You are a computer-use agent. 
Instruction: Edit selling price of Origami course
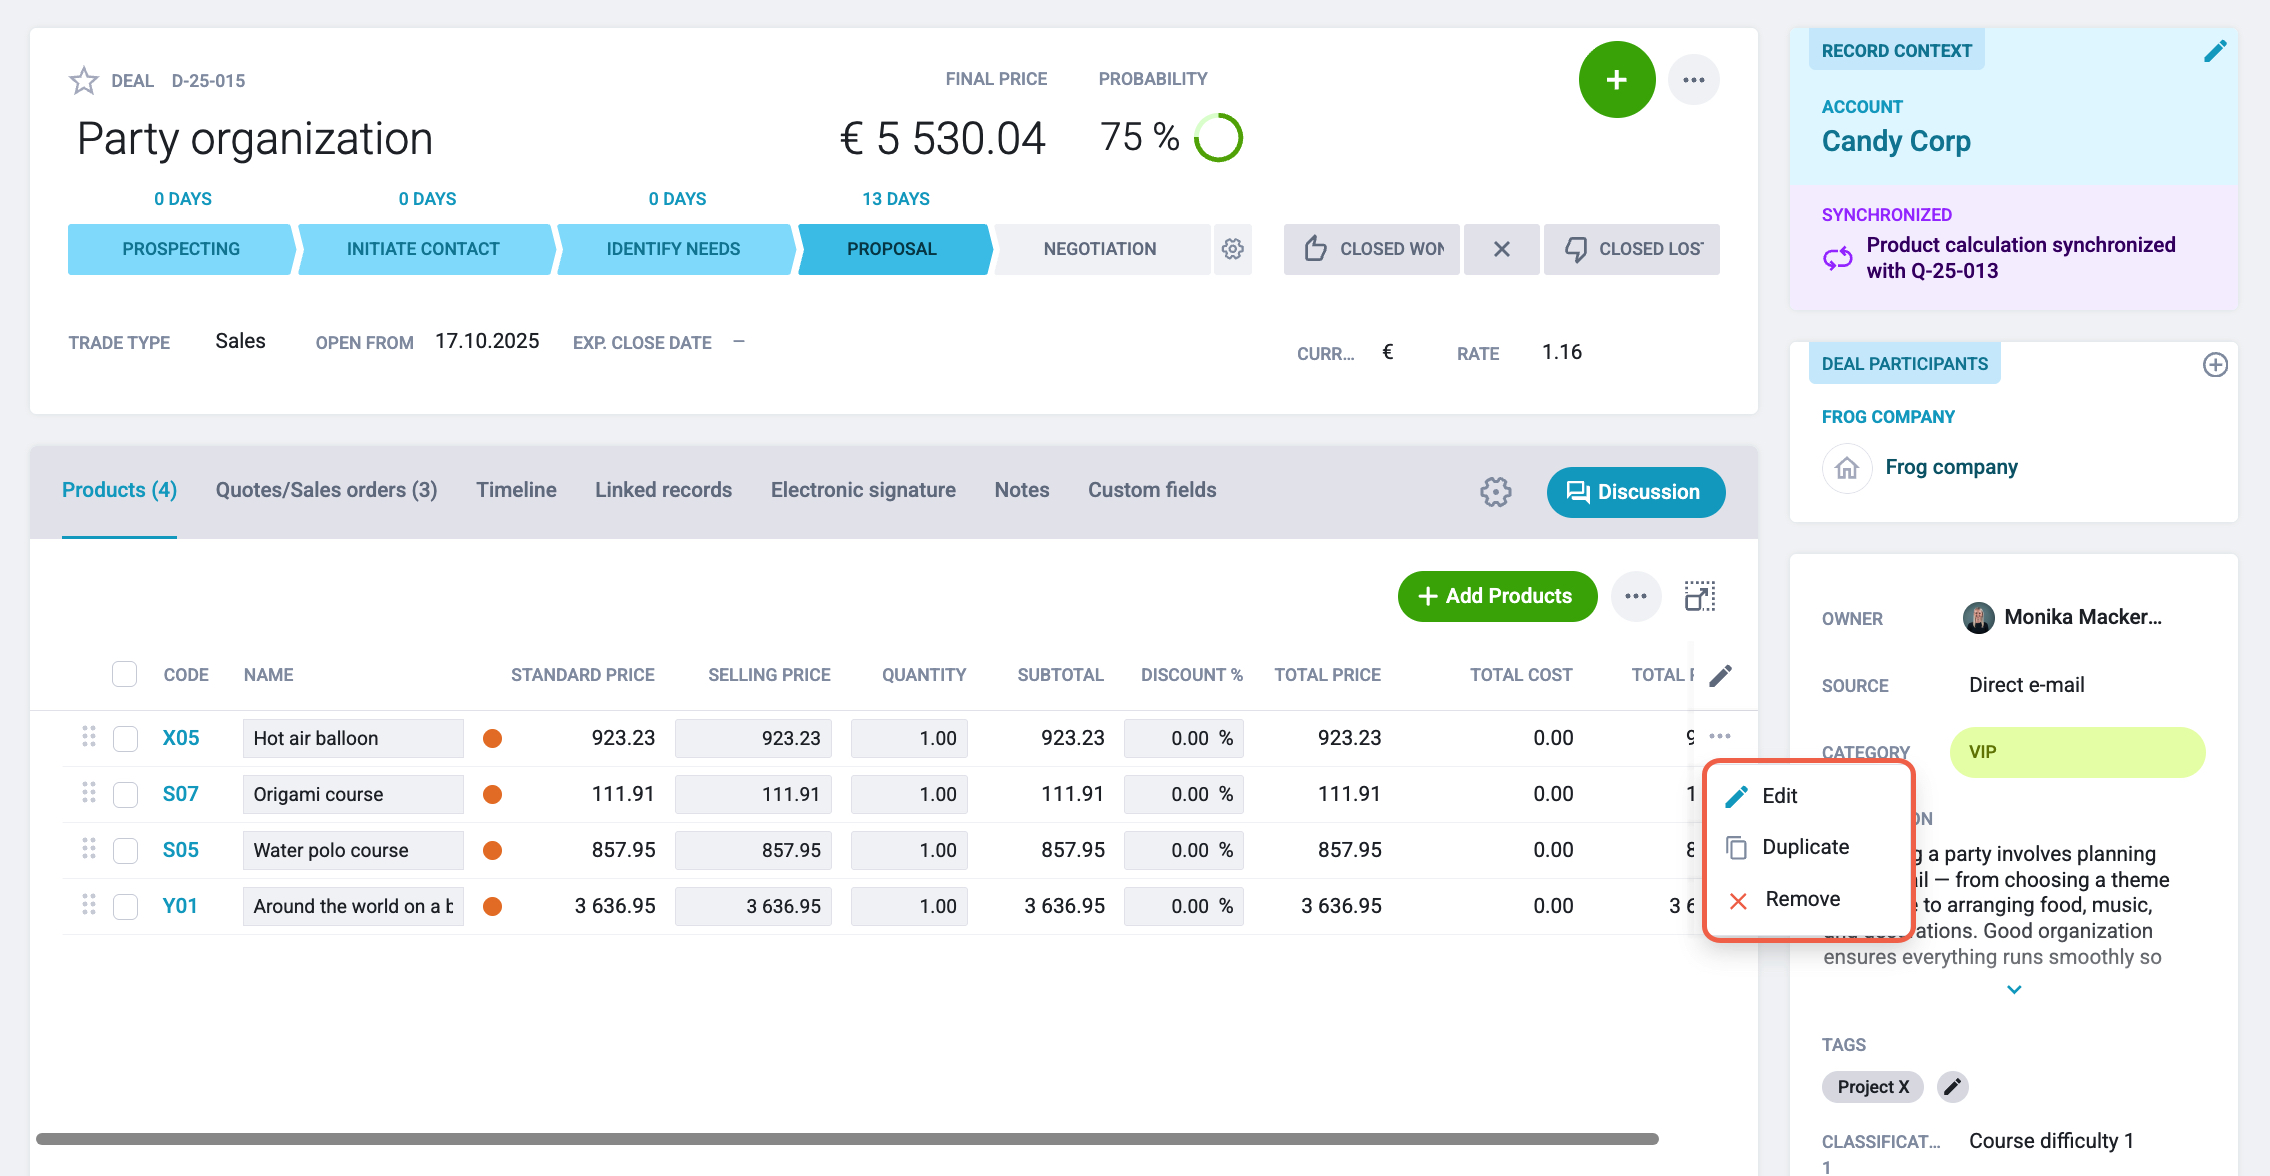753,794
